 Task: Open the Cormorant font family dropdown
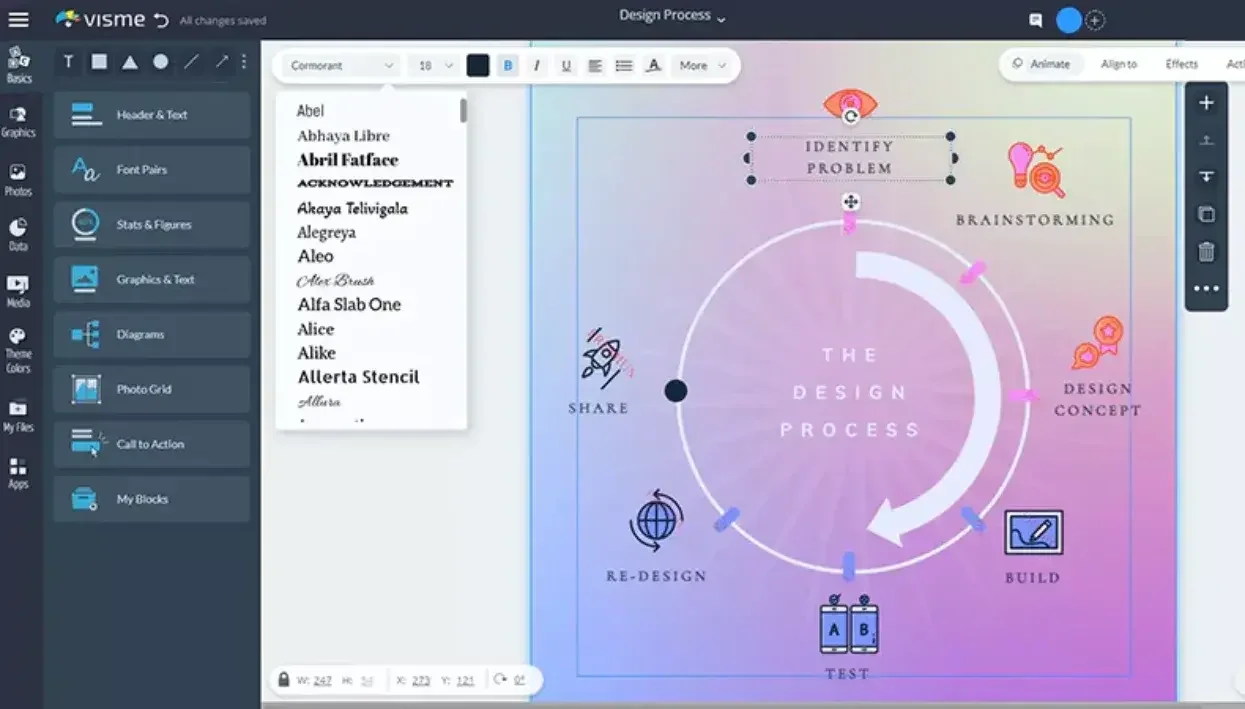click(341, 66)
